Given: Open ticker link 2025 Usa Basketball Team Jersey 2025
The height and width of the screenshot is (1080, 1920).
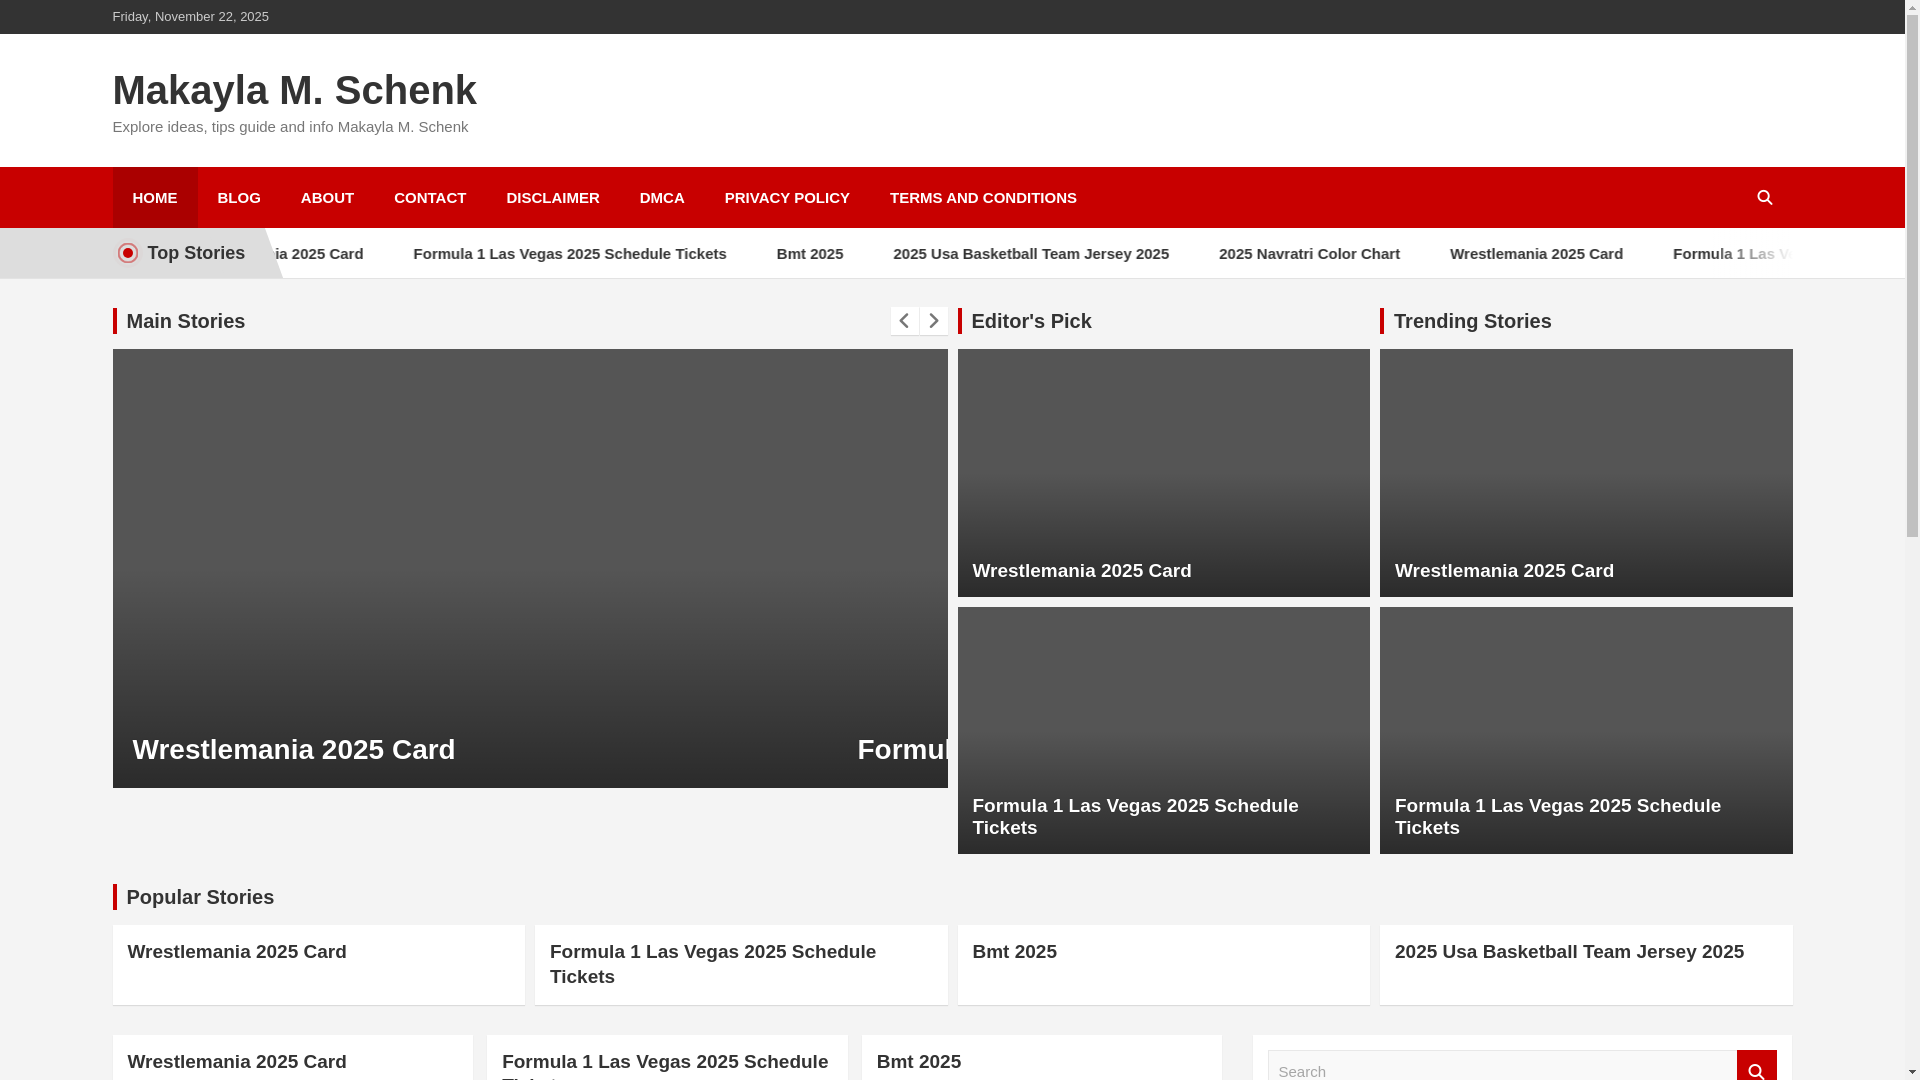Looking at the screenshot, I should (x=1030, y=254).
